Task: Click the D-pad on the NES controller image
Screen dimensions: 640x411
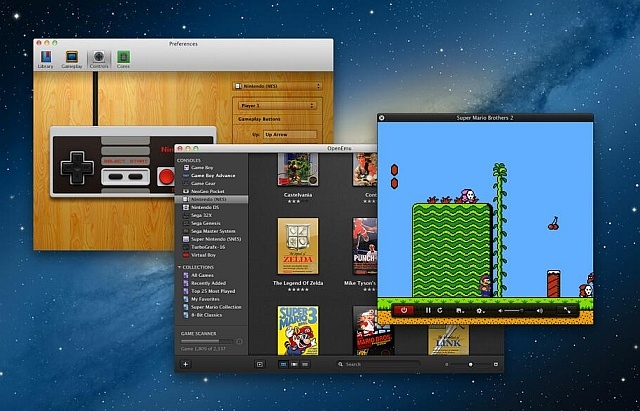Action: [77, 168]
